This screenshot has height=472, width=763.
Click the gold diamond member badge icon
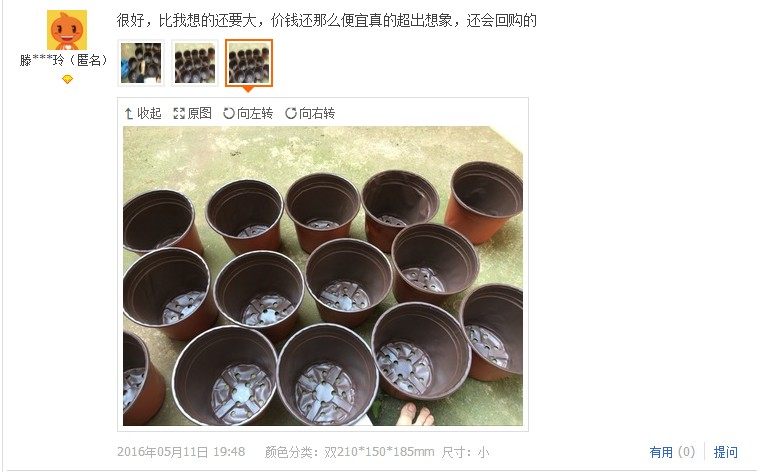(68, 79)
